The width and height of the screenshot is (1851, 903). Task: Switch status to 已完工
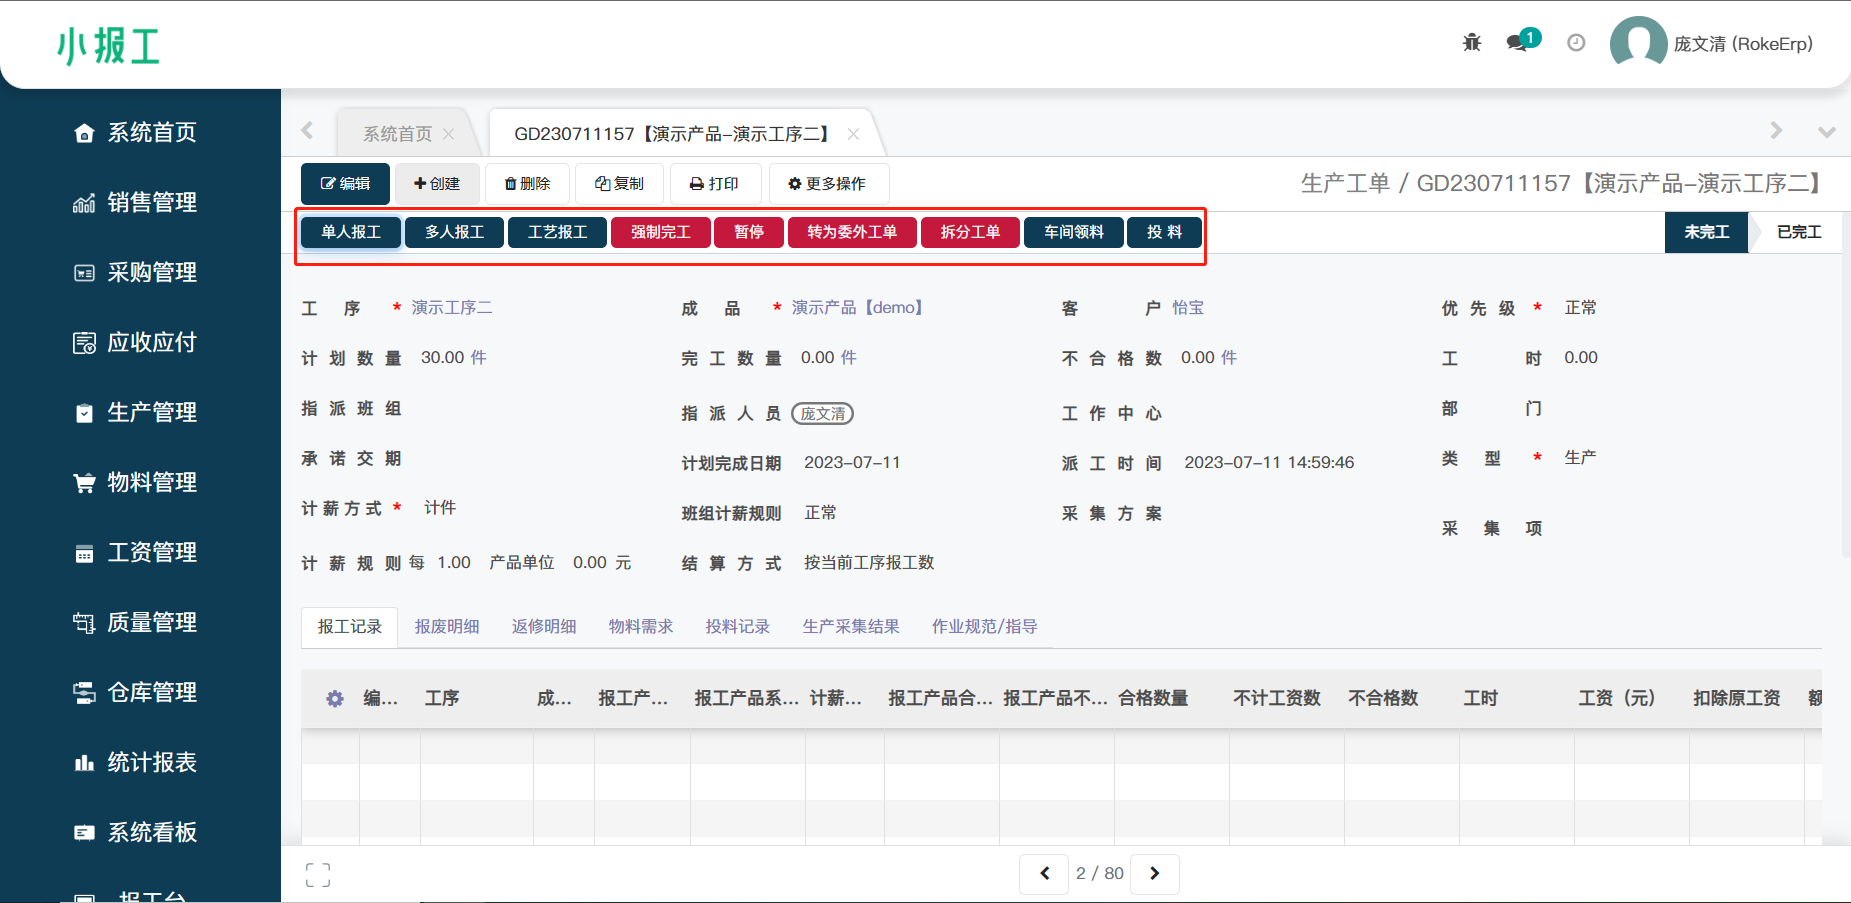(x=1798, y=232)
